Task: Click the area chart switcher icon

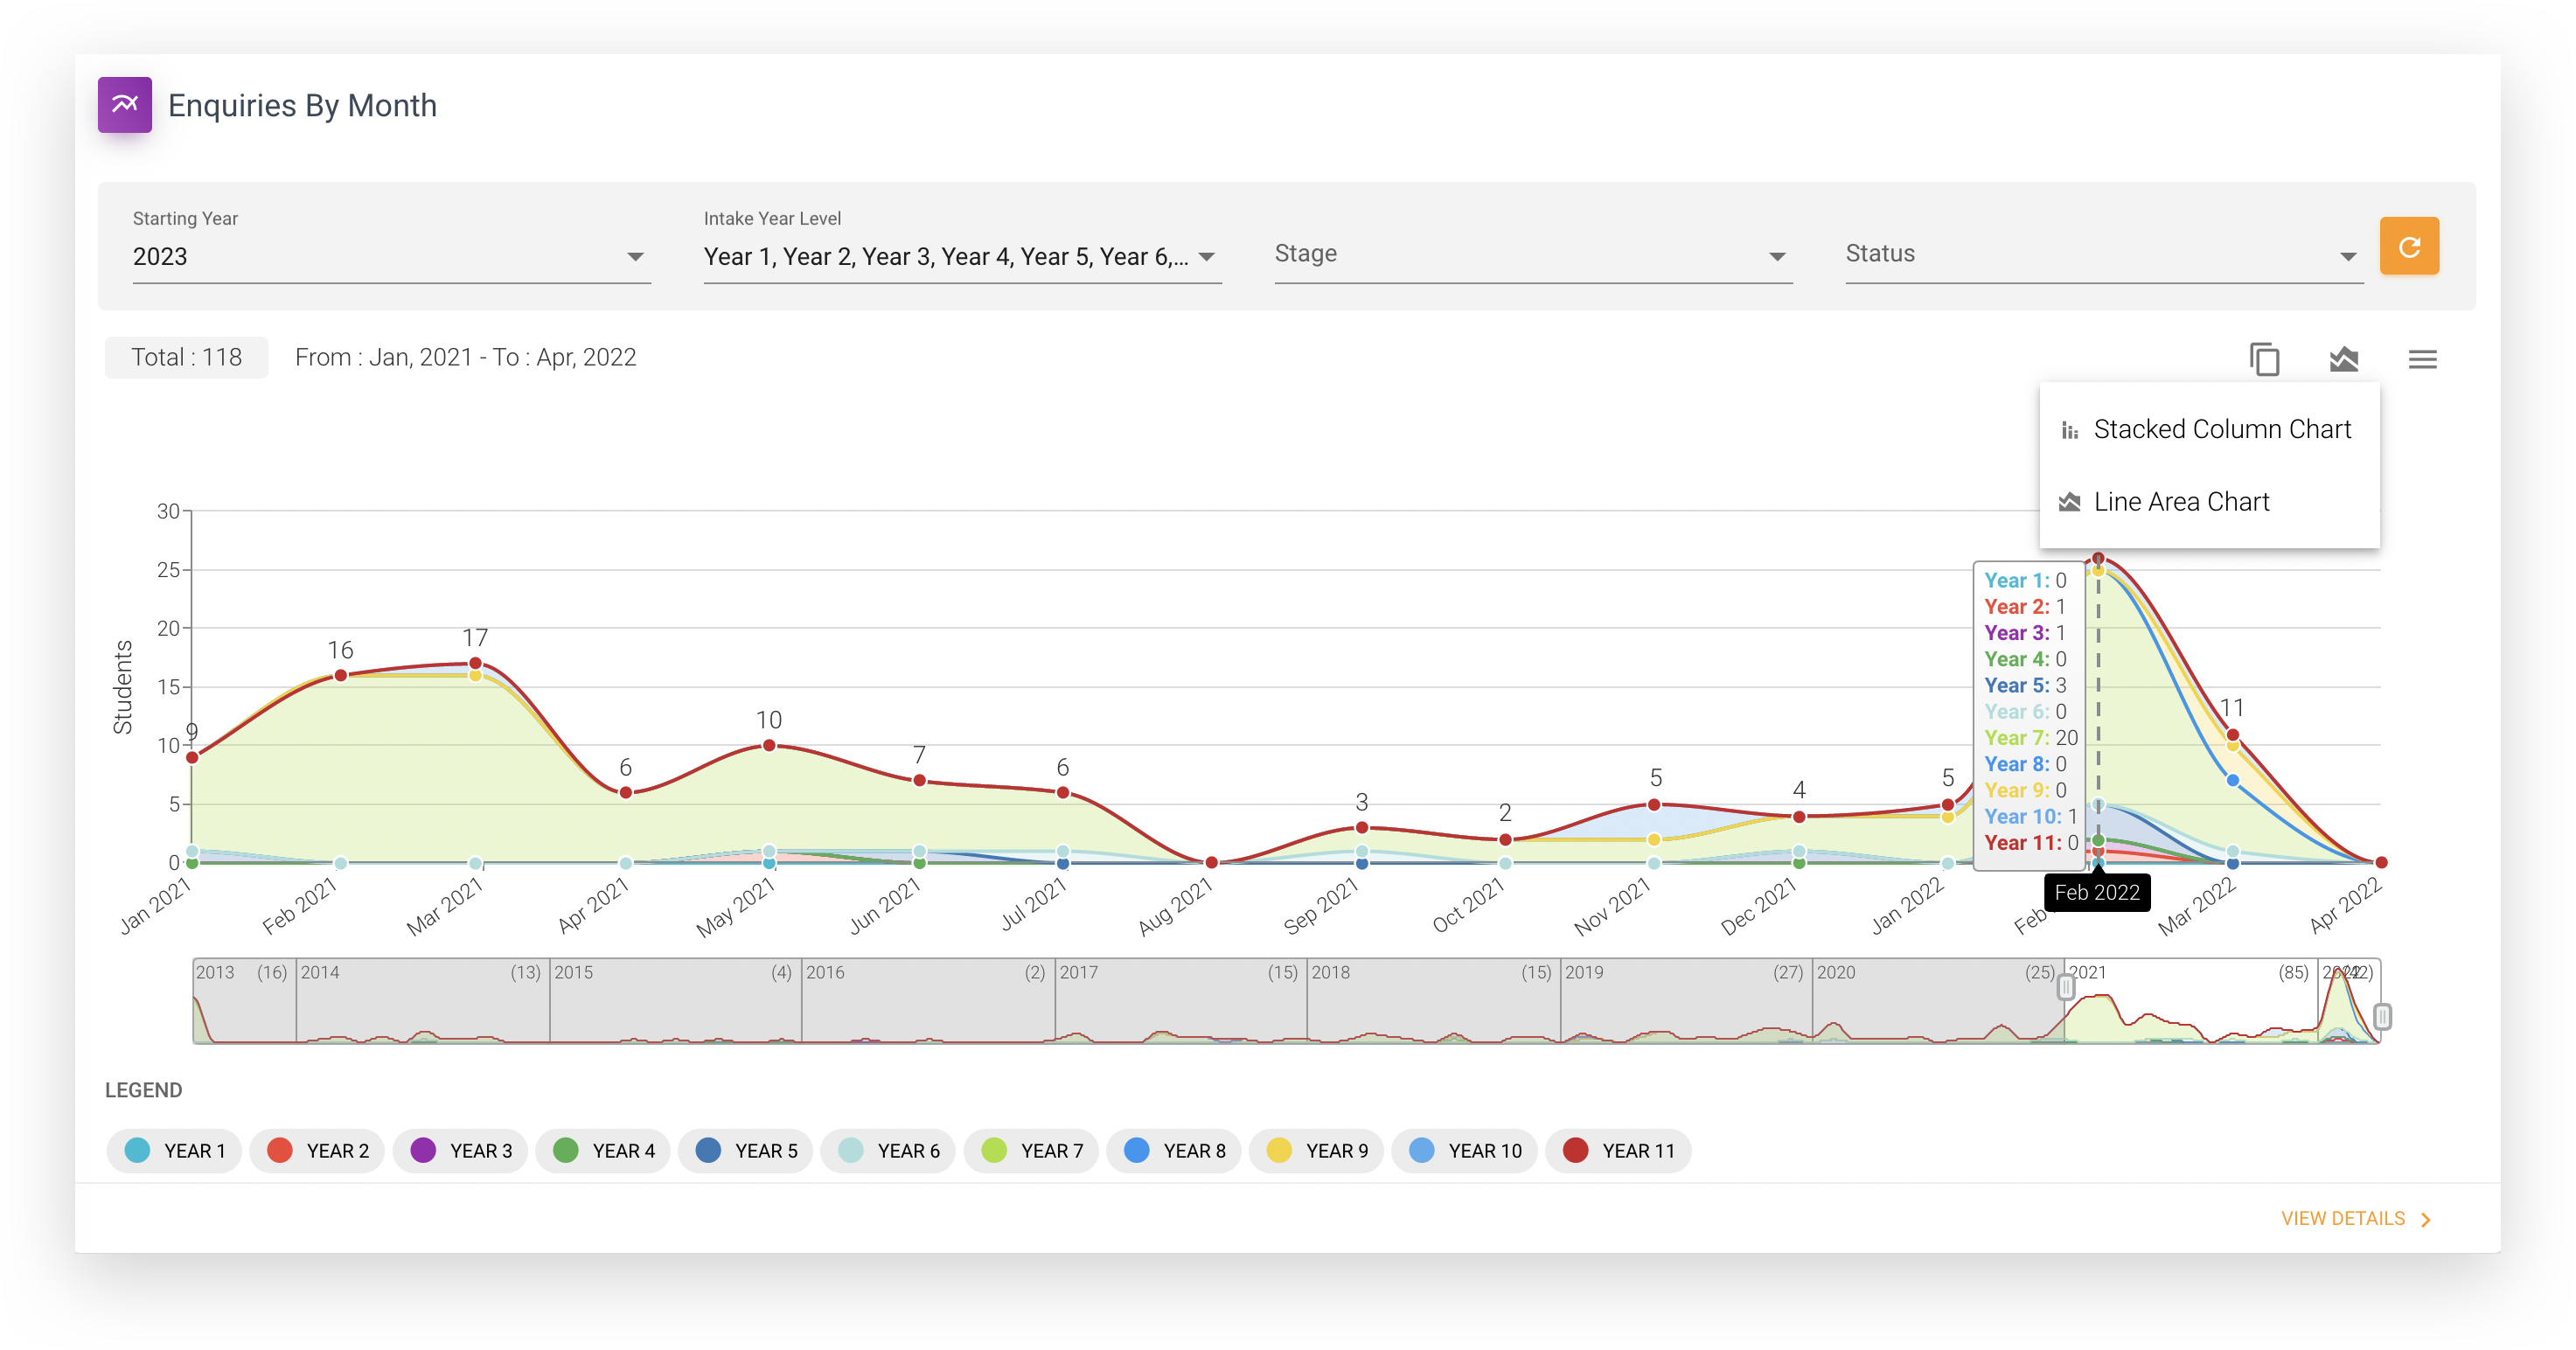Action: [2344, 359]
